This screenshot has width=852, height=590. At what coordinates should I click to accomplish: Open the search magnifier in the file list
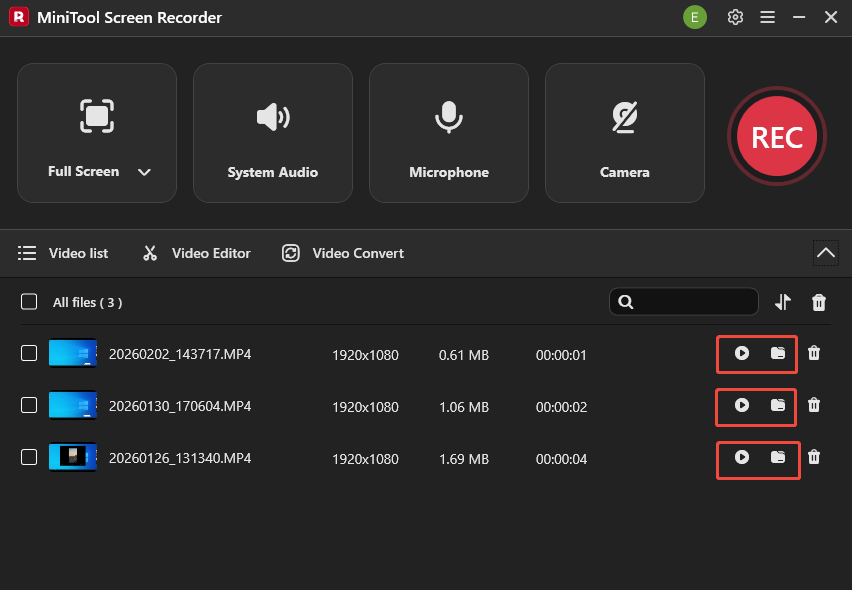[625, 301]
